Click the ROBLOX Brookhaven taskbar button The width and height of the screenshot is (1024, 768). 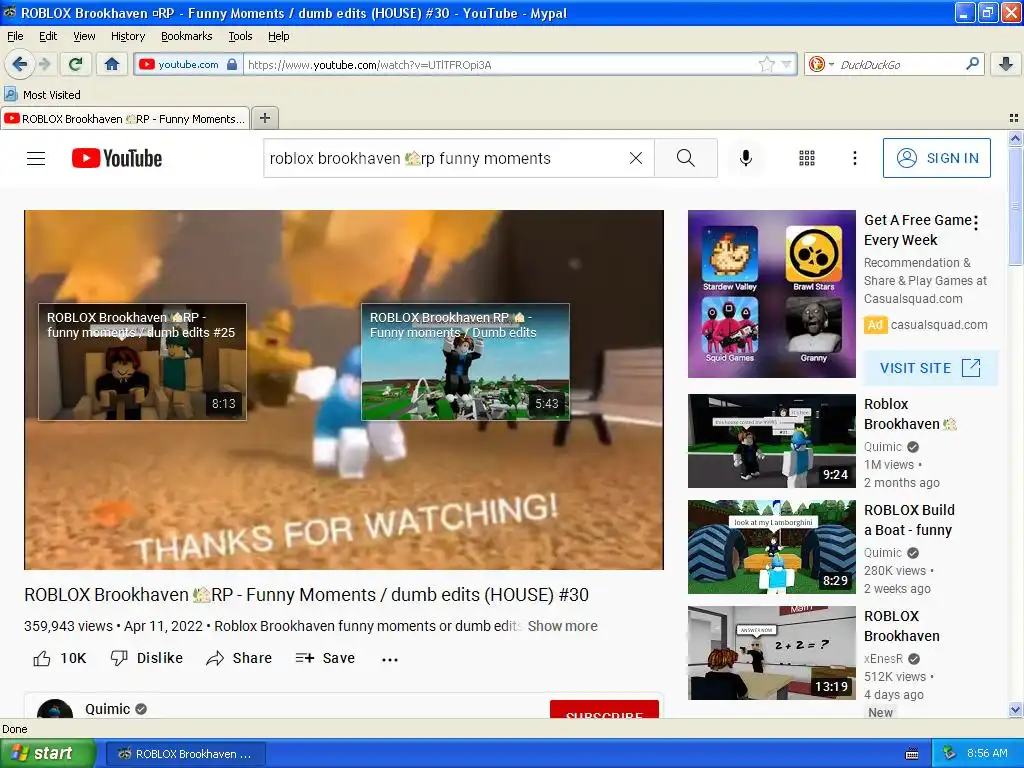(x=185, y=754)
